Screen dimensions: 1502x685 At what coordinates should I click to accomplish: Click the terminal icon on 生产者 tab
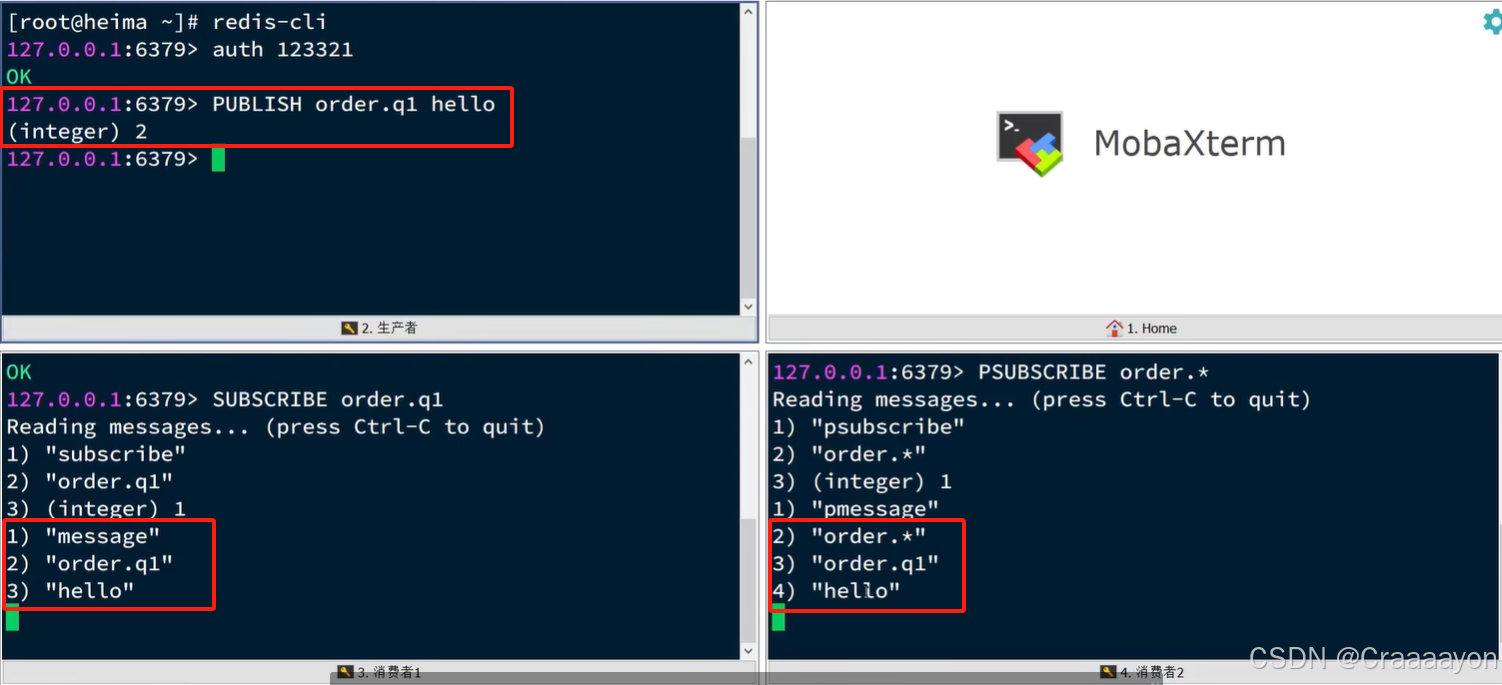coord(349,328)
